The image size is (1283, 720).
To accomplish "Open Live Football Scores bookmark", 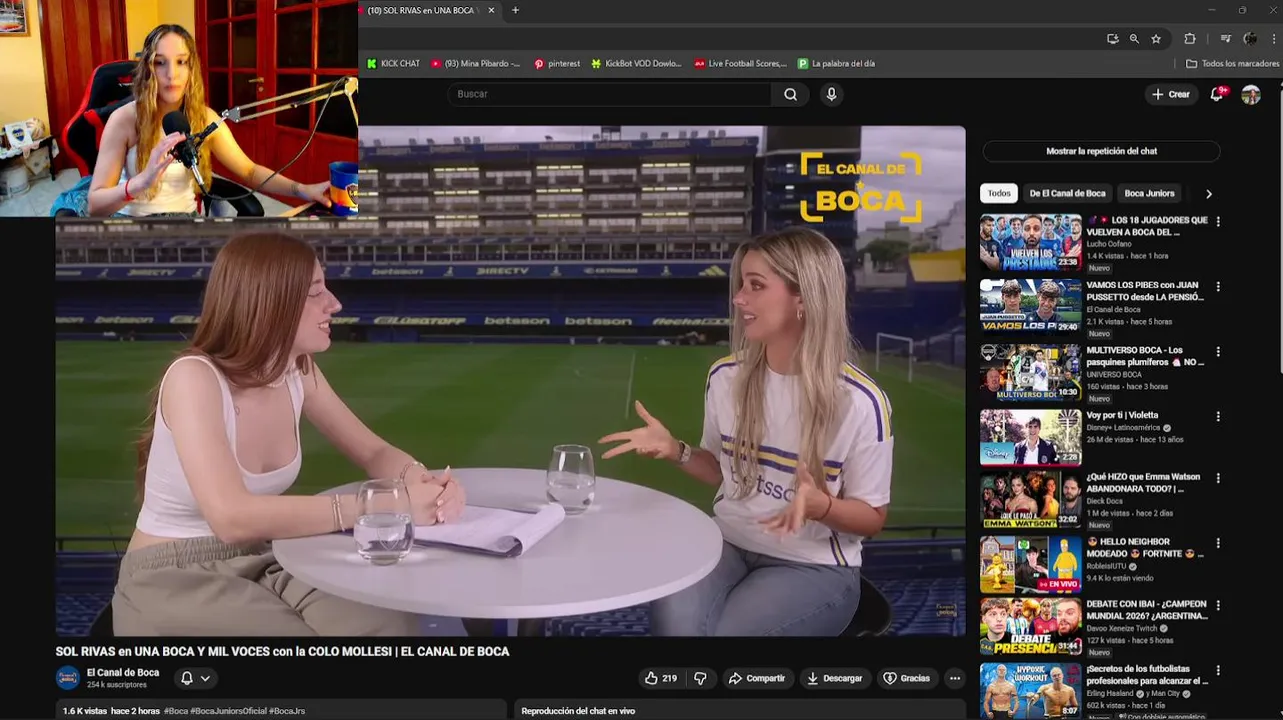I will [x=740, y=64].
